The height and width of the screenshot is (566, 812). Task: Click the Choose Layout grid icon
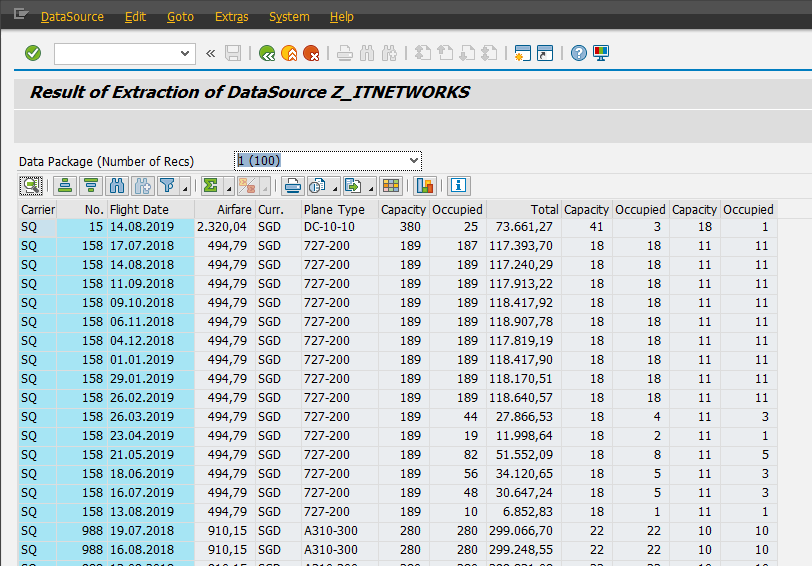[x=391, y=185]
